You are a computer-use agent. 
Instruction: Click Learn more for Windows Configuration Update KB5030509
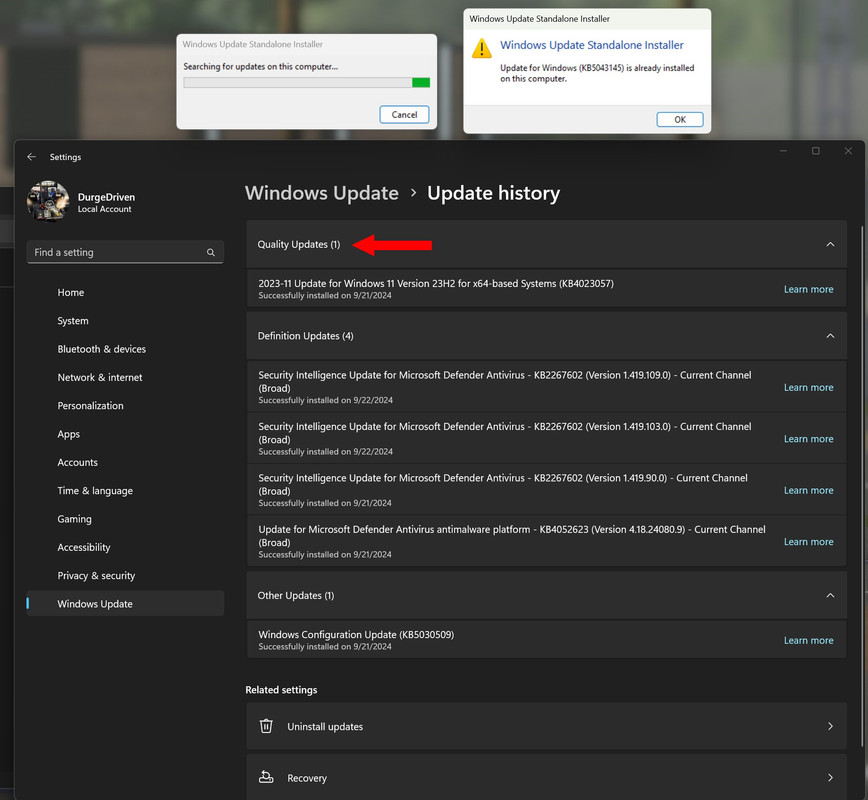click(808, 640)
